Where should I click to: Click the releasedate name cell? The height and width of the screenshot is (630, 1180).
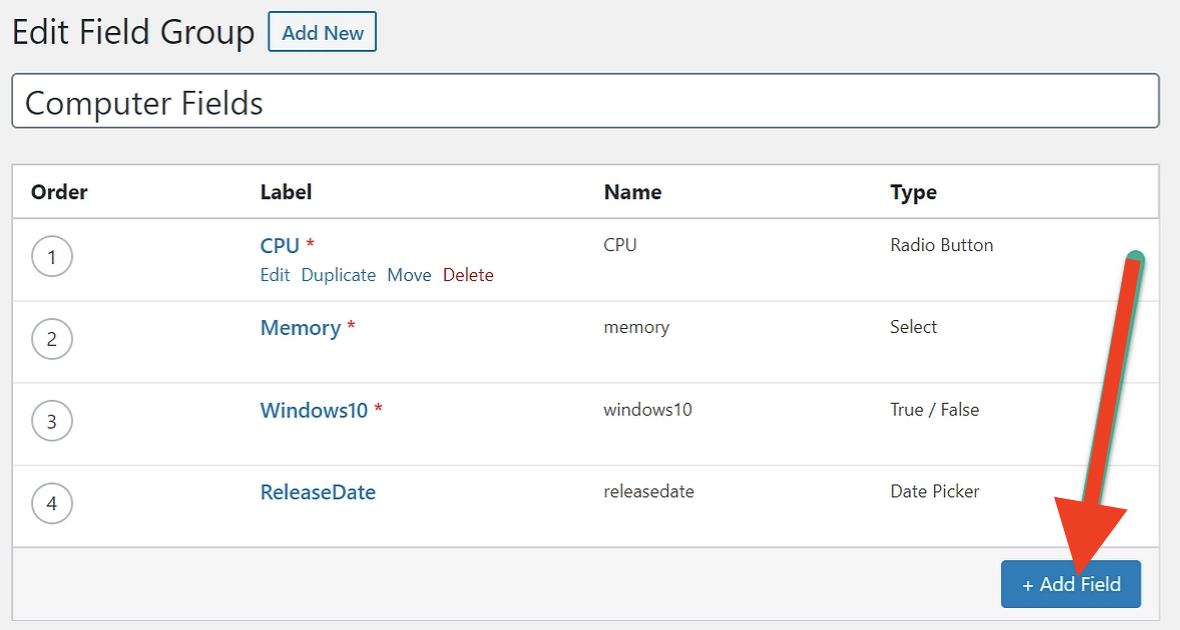click(x=648, y=492)
